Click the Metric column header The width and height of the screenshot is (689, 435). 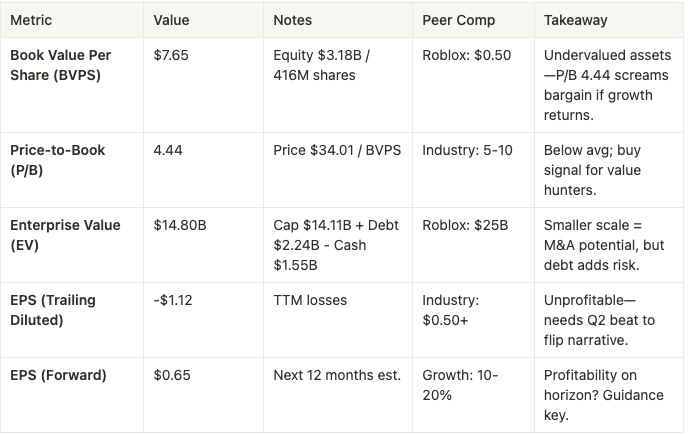pos(31,20)
